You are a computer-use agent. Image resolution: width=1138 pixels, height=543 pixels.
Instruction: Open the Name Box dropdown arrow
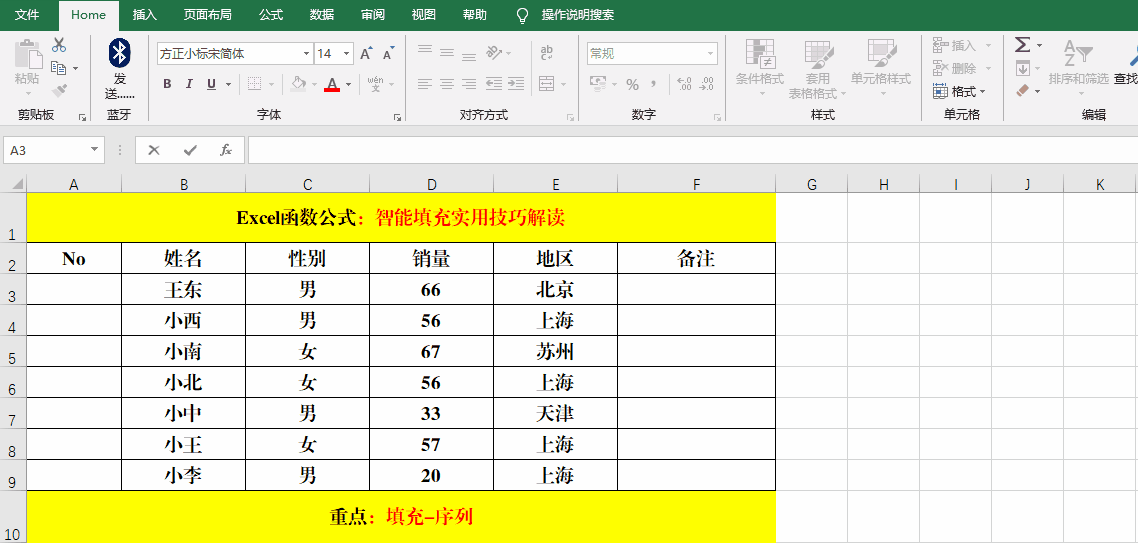95,150
